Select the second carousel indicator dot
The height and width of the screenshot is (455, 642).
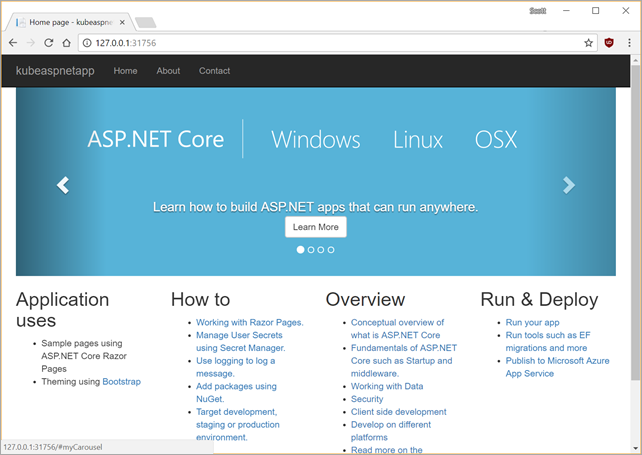point(311,249)
